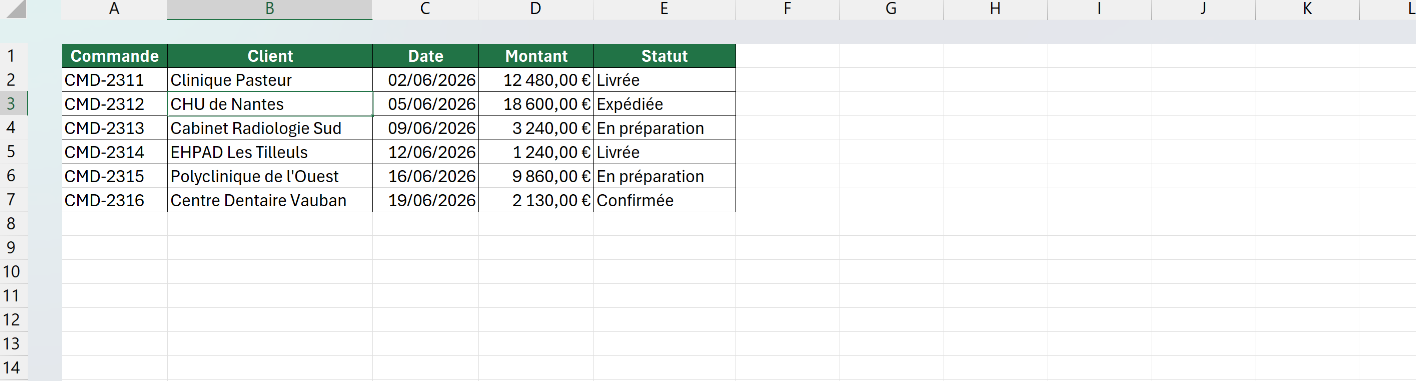Select cell containing CMD-2311
1416x381 pixels.
(x=114, y=80)
